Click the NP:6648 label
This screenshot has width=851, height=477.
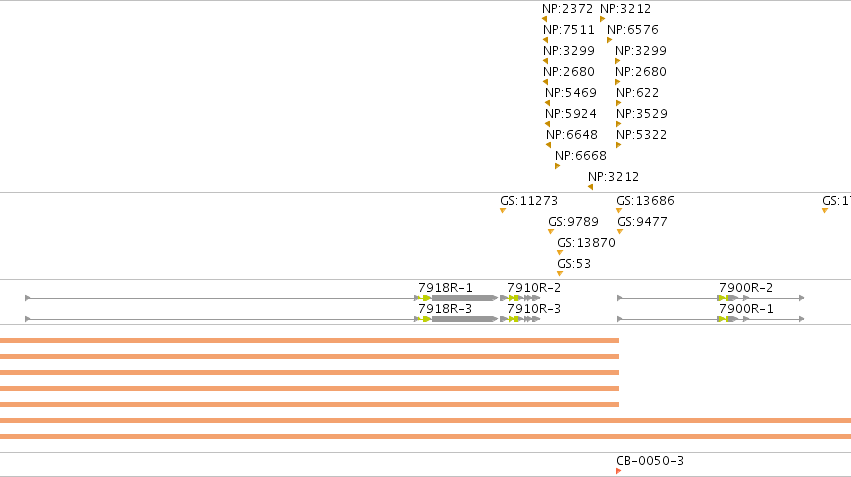click(572, 135)
